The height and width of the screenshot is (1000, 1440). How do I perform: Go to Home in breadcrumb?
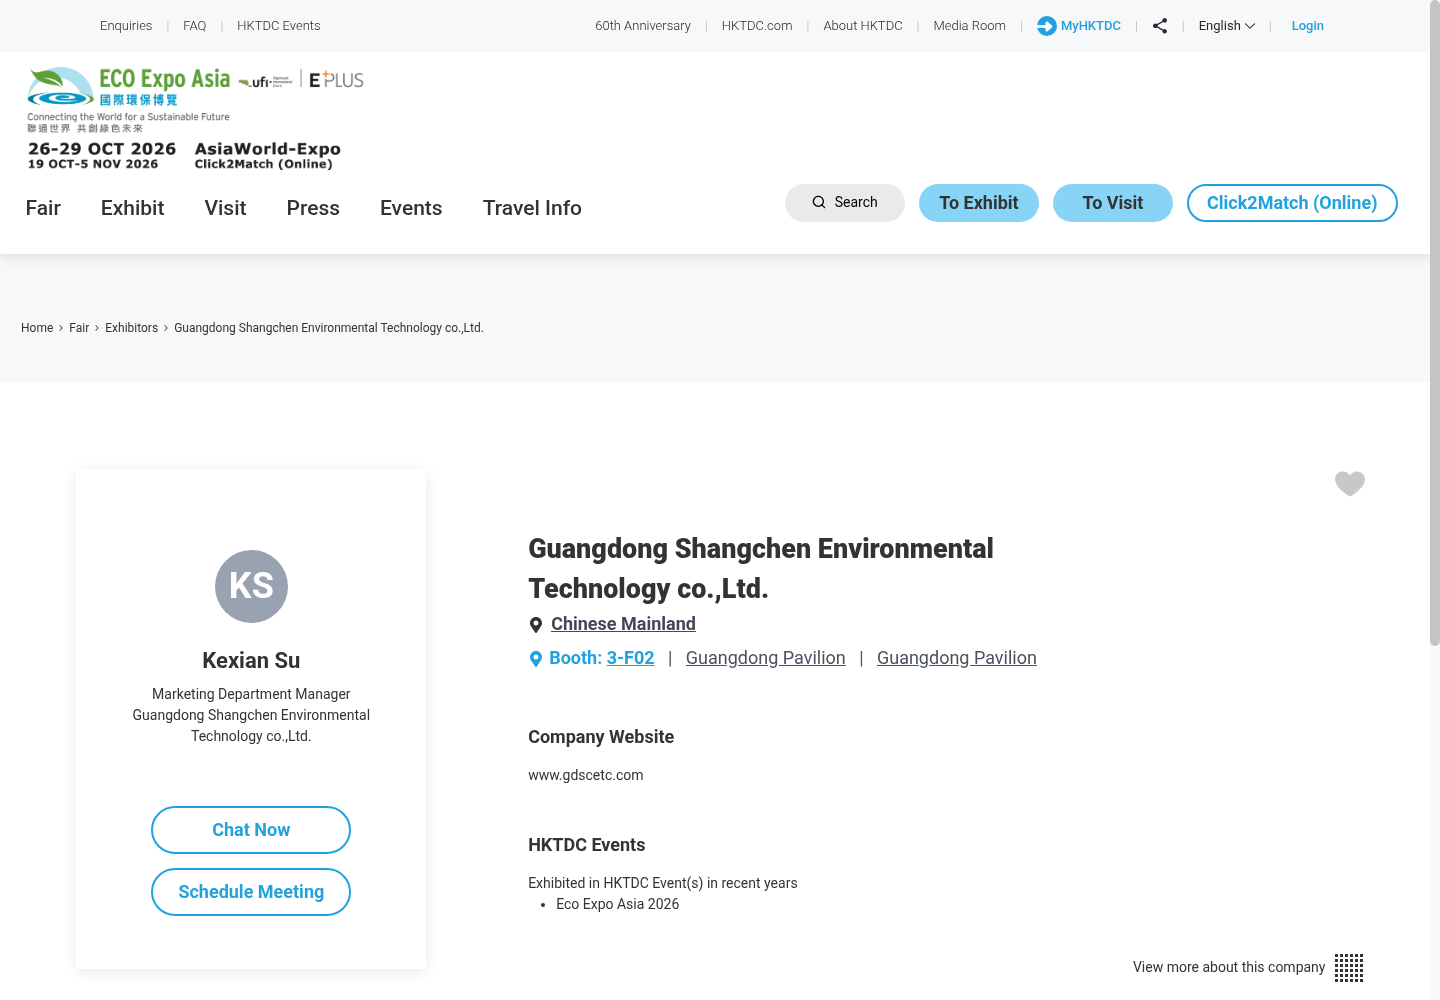pos(37,328)
